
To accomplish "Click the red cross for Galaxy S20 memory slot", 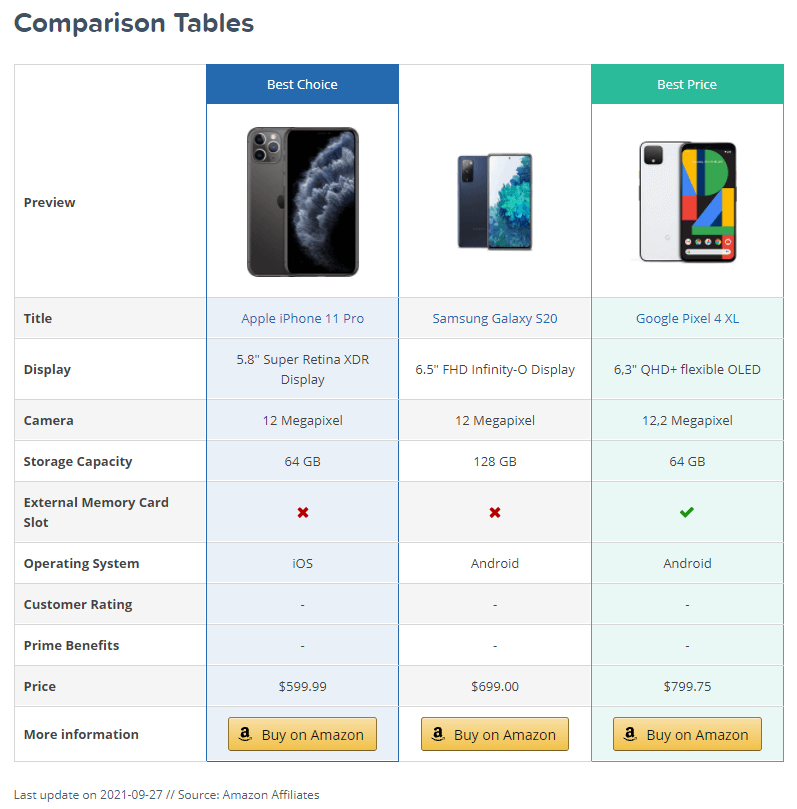I will coord(494,511).
